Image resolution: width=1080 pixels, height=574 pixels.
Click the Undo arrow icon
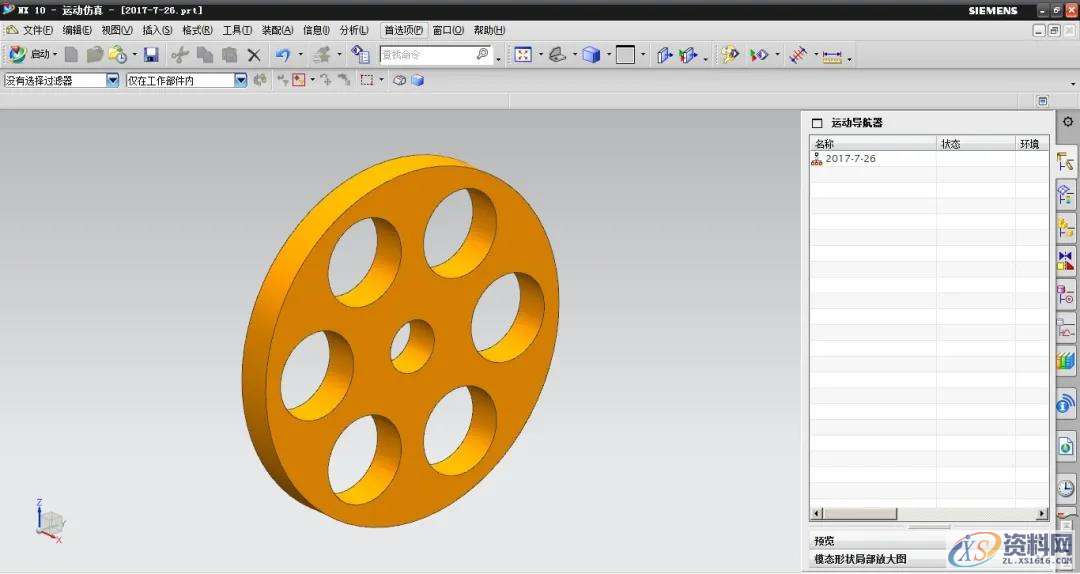(283, 55)
